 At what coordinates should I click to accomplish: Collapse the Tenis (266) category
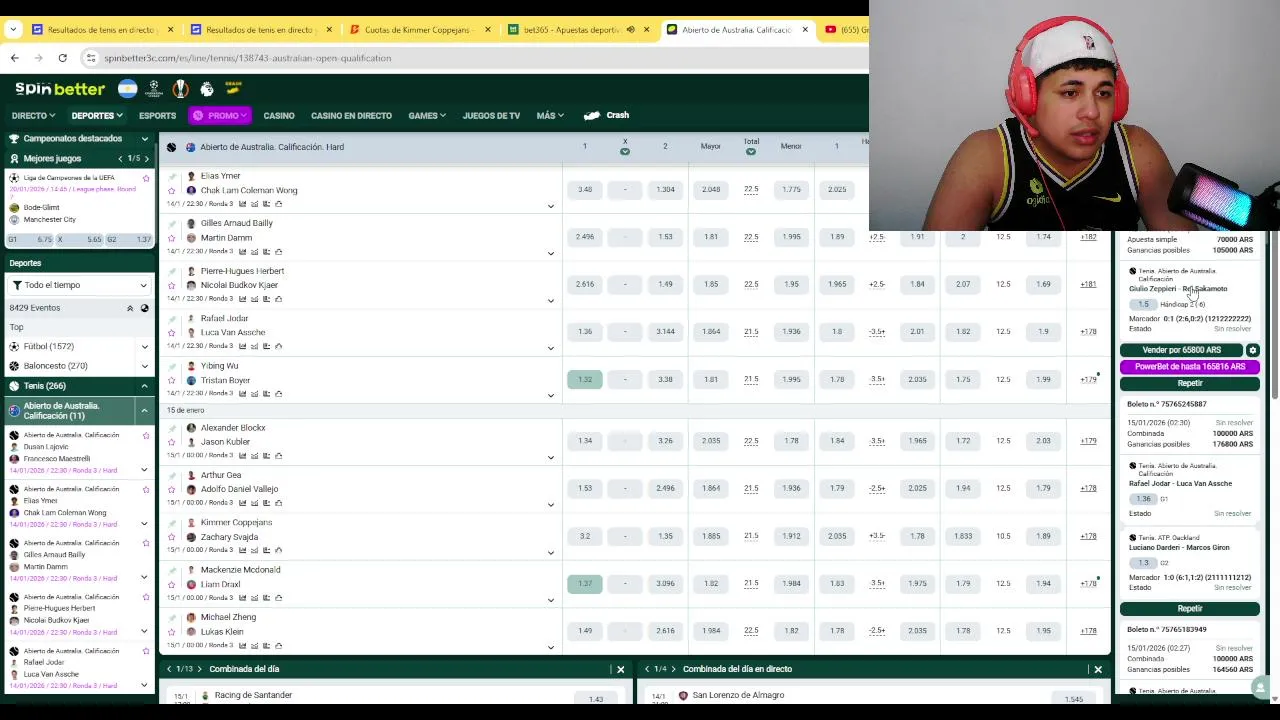(x=144, y=386)
